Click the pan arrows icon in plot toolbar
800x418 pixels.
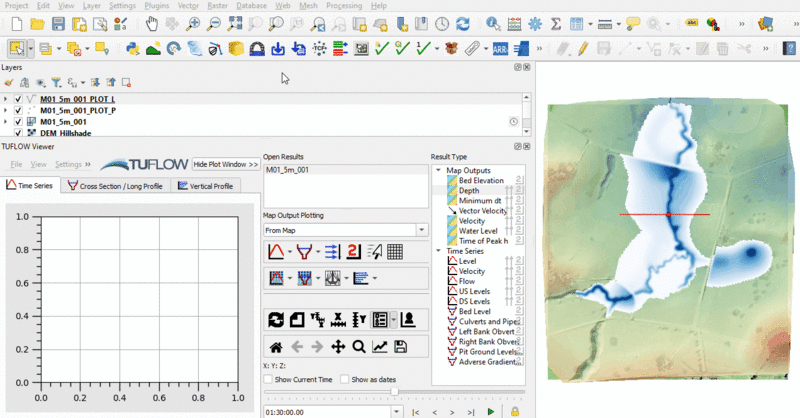pyautogui.click(x=338, y=347)
